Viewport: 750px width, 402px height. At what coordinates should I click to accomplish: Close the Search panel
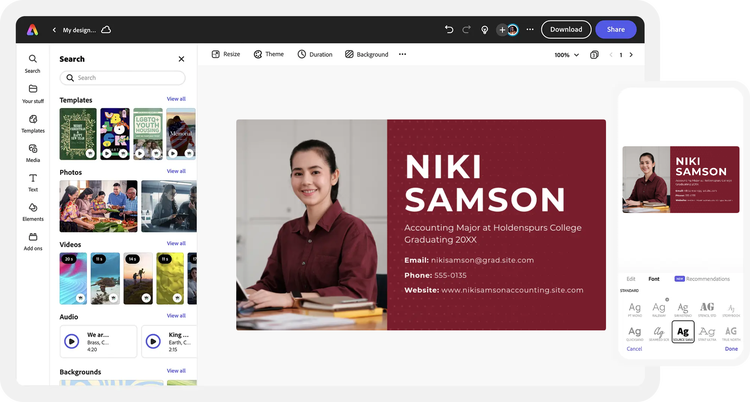click(181, 59)
